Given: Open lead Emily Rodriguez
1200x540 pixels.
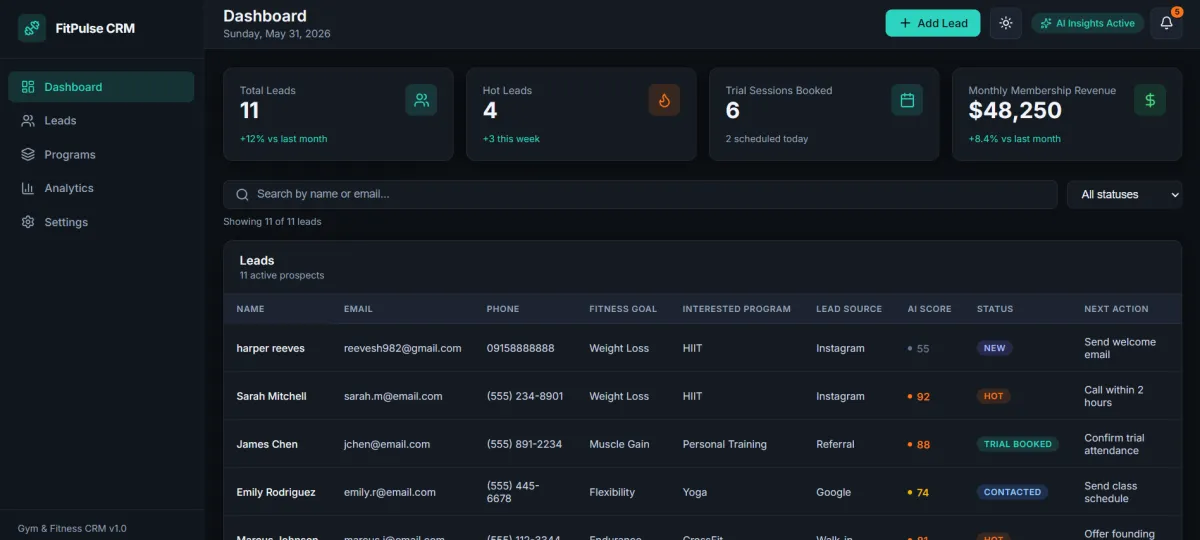Looking at the screenshot, I should click(x=276, y=493).
